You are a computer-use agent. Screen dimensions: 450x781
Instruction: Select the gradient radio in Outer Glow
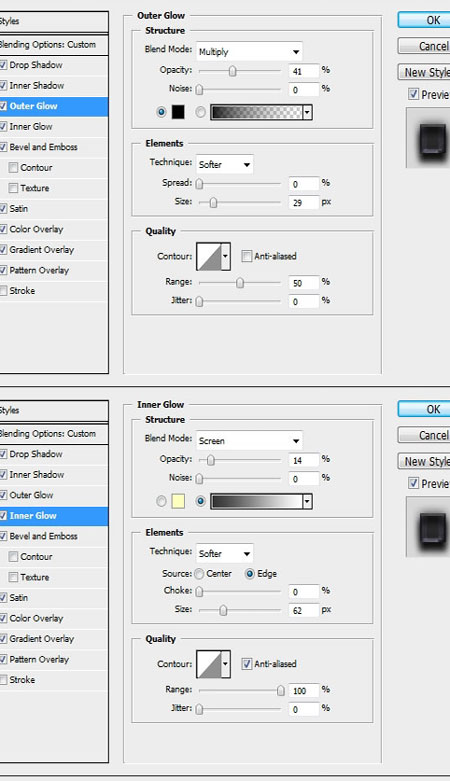tap(200, 112)
